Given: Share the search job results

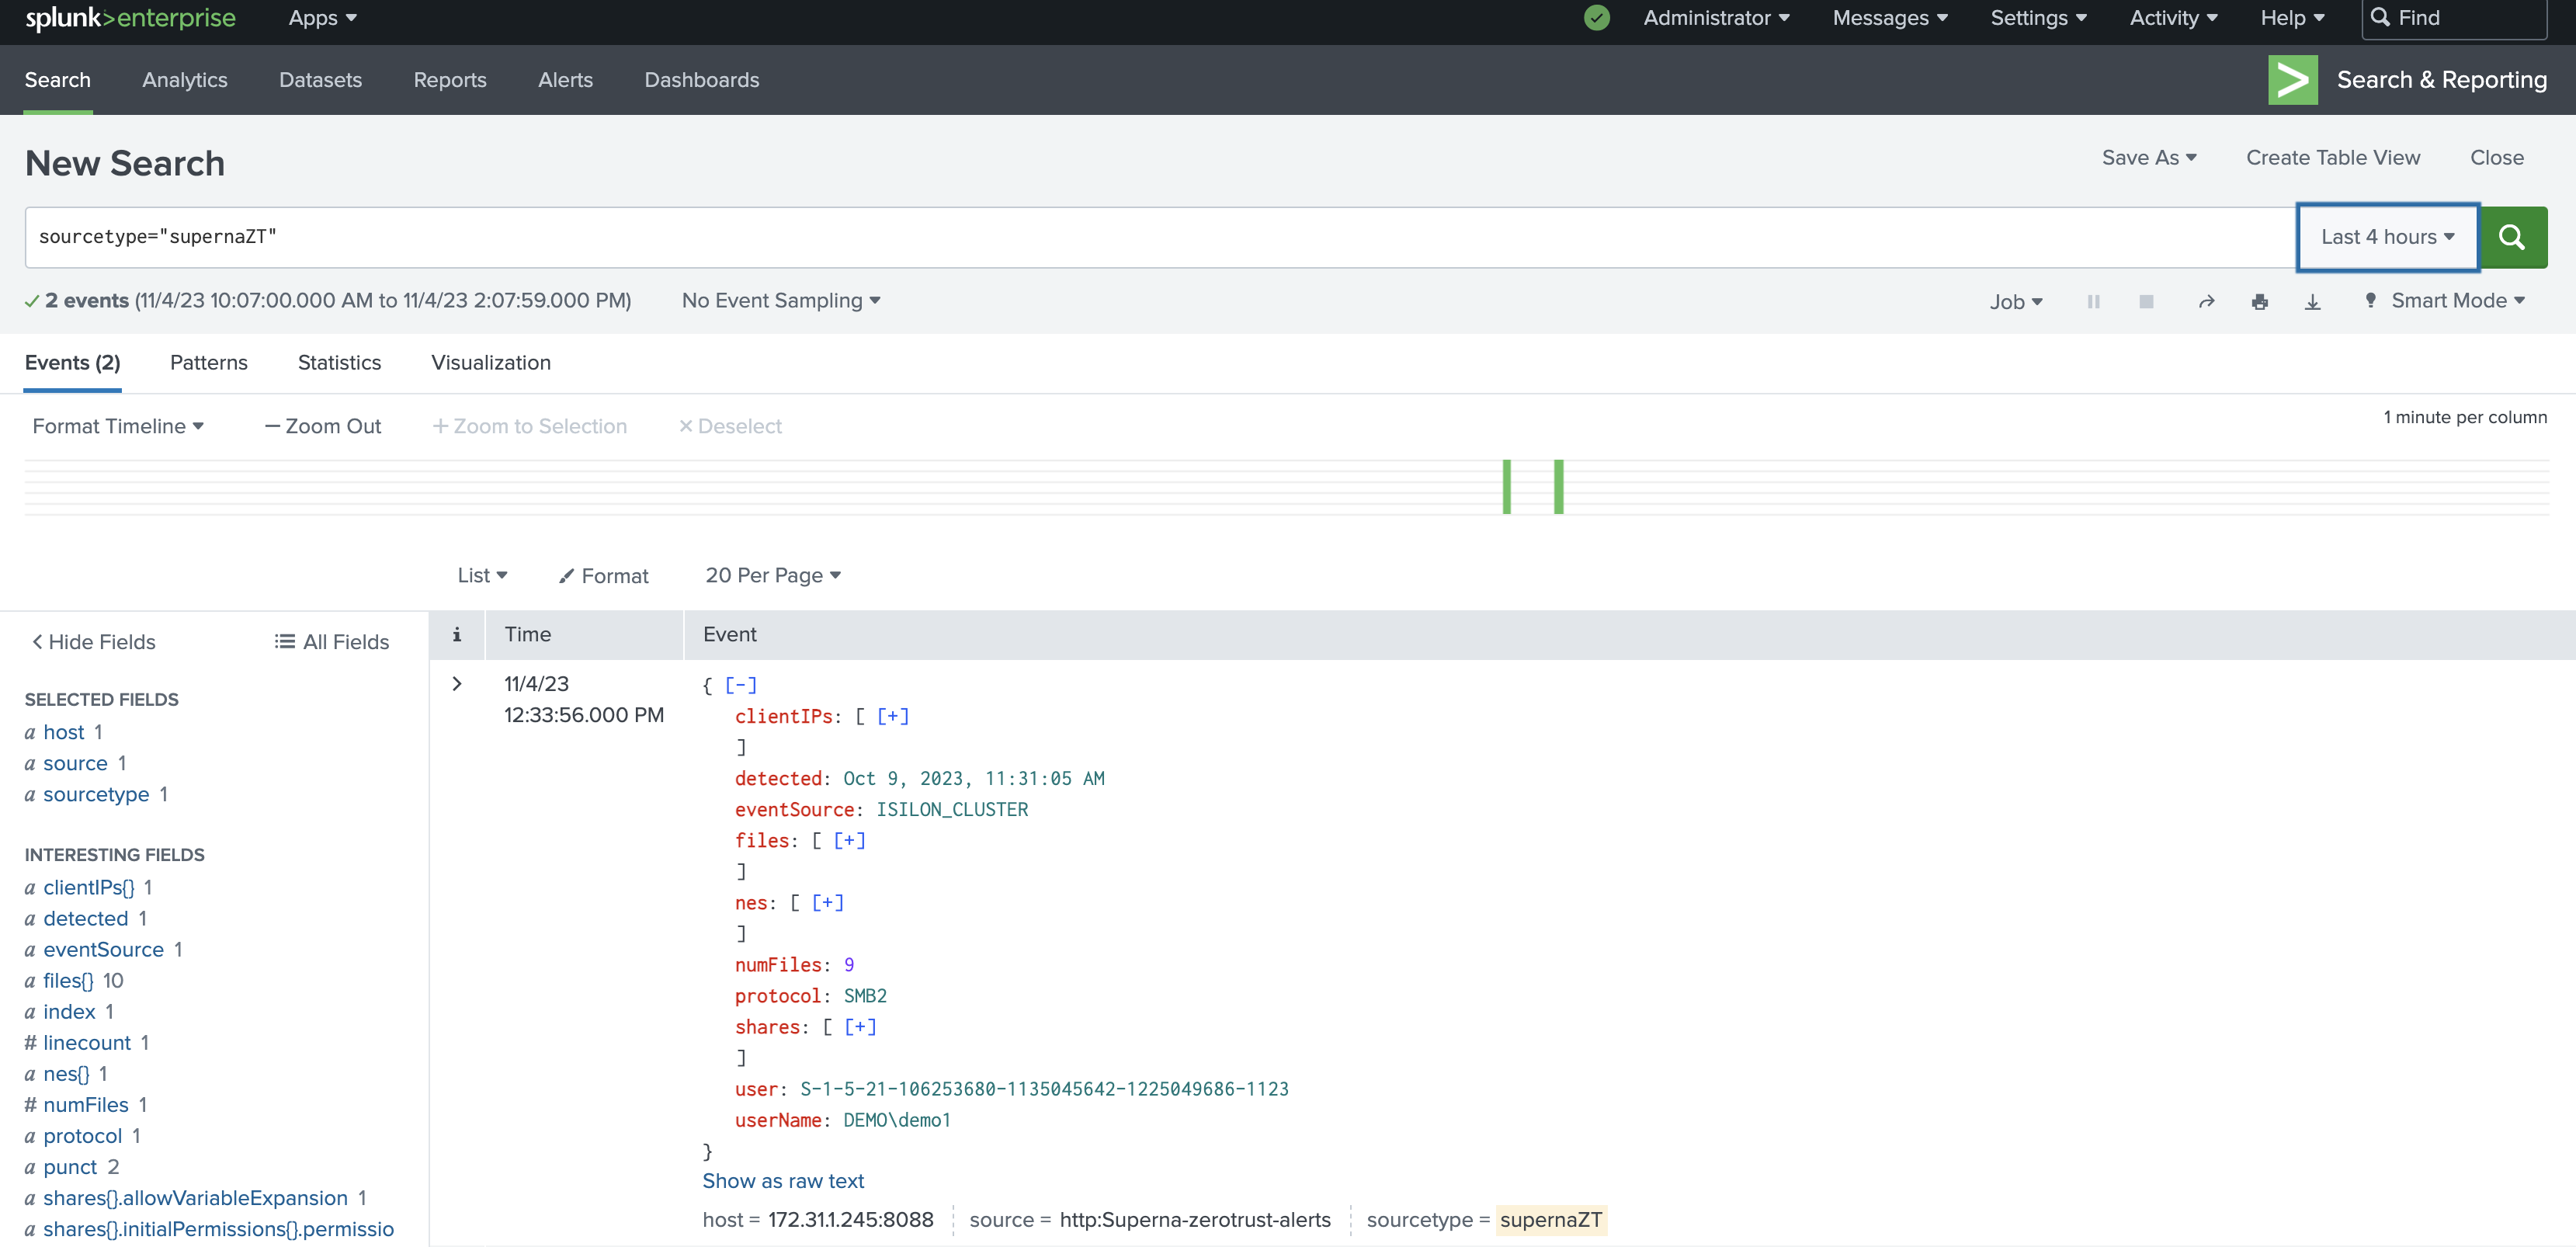Looking at the screenshot, I should (x=2207, y=301).
